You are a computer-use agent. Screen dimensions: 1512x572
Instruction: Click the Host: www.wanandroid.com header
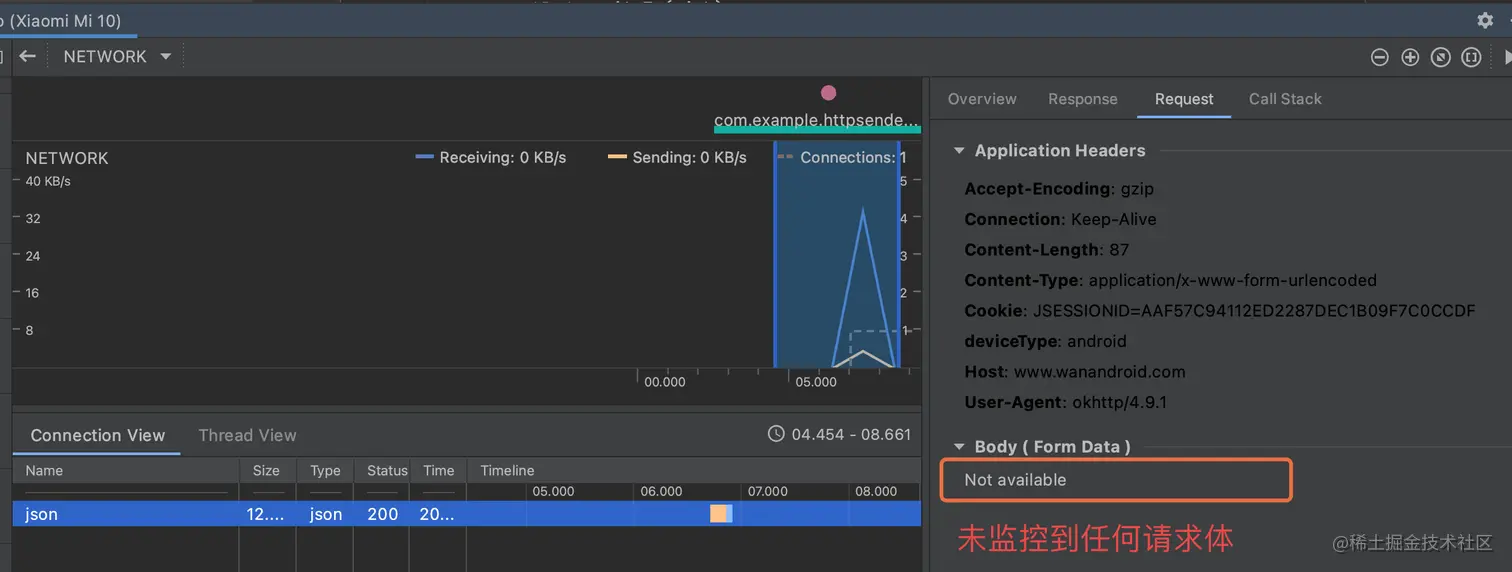tap(1074, 372)
